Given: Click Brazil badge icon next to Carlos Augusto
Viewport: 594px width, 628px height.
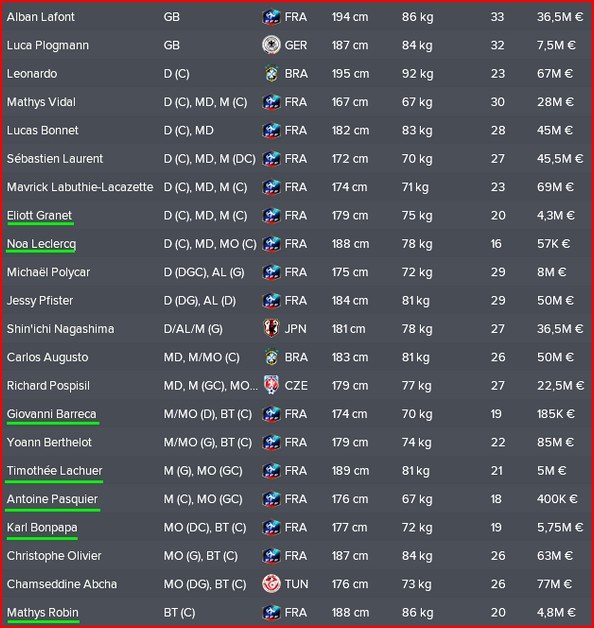Looking at the screenshot, I should tap(272, 357).
